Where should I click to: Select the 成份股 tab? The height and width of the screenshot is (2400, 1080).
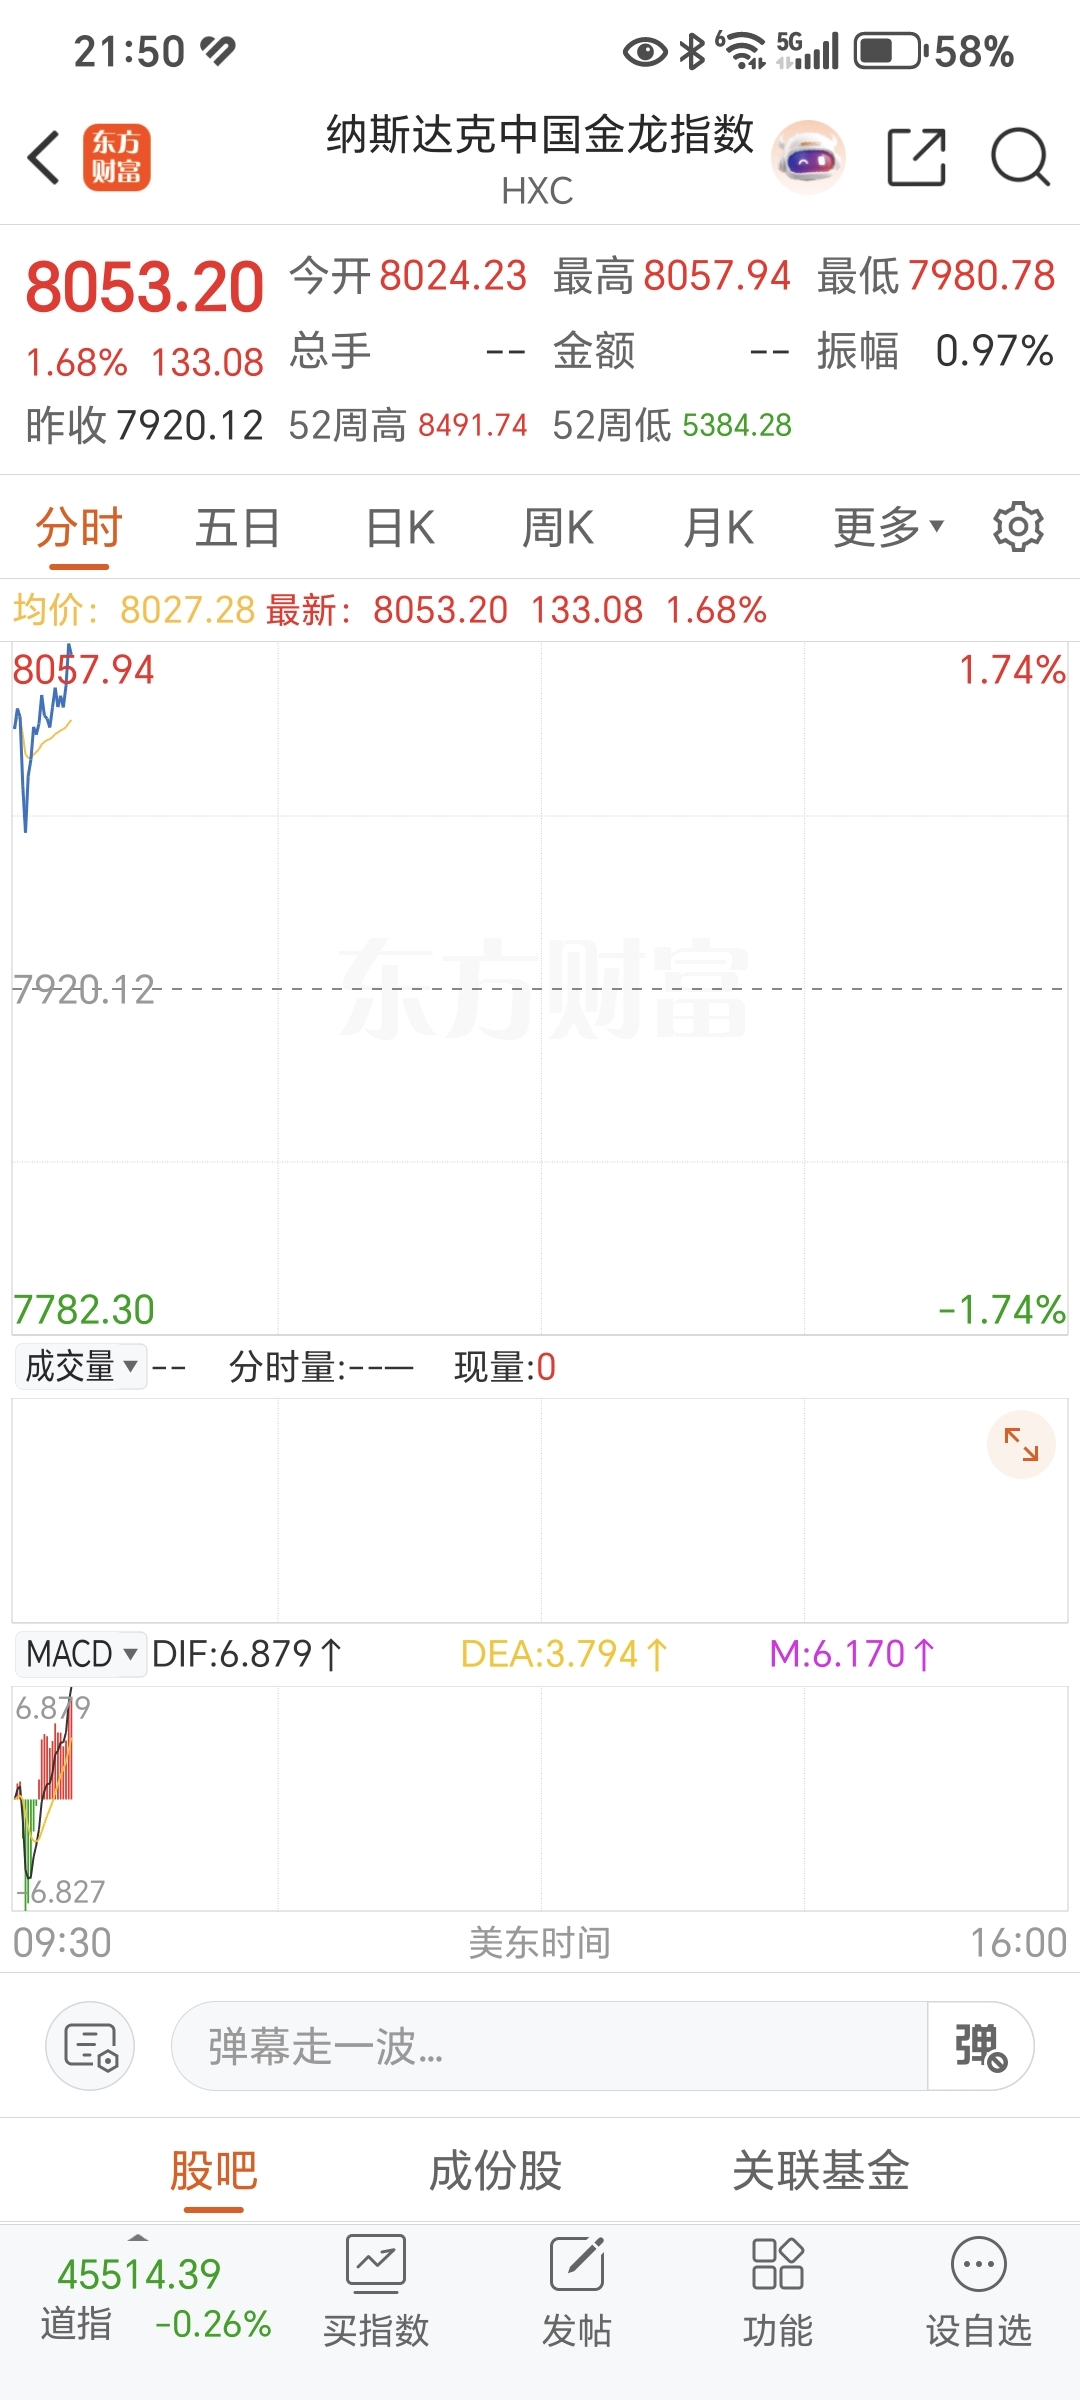tap(496, 2171)
